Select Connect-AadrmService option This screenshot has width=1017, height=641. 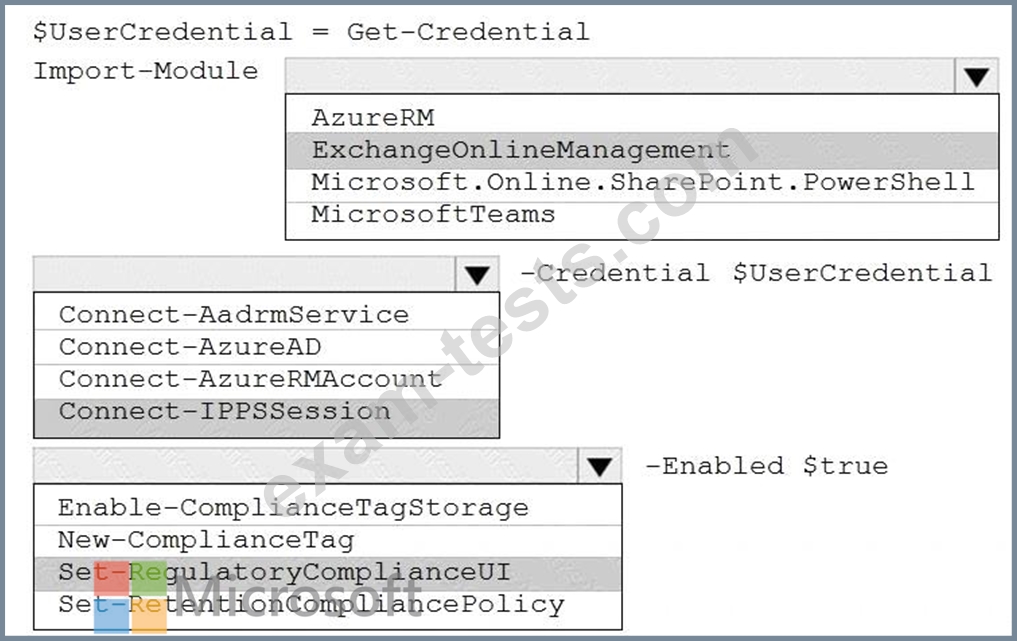[234, 315]
